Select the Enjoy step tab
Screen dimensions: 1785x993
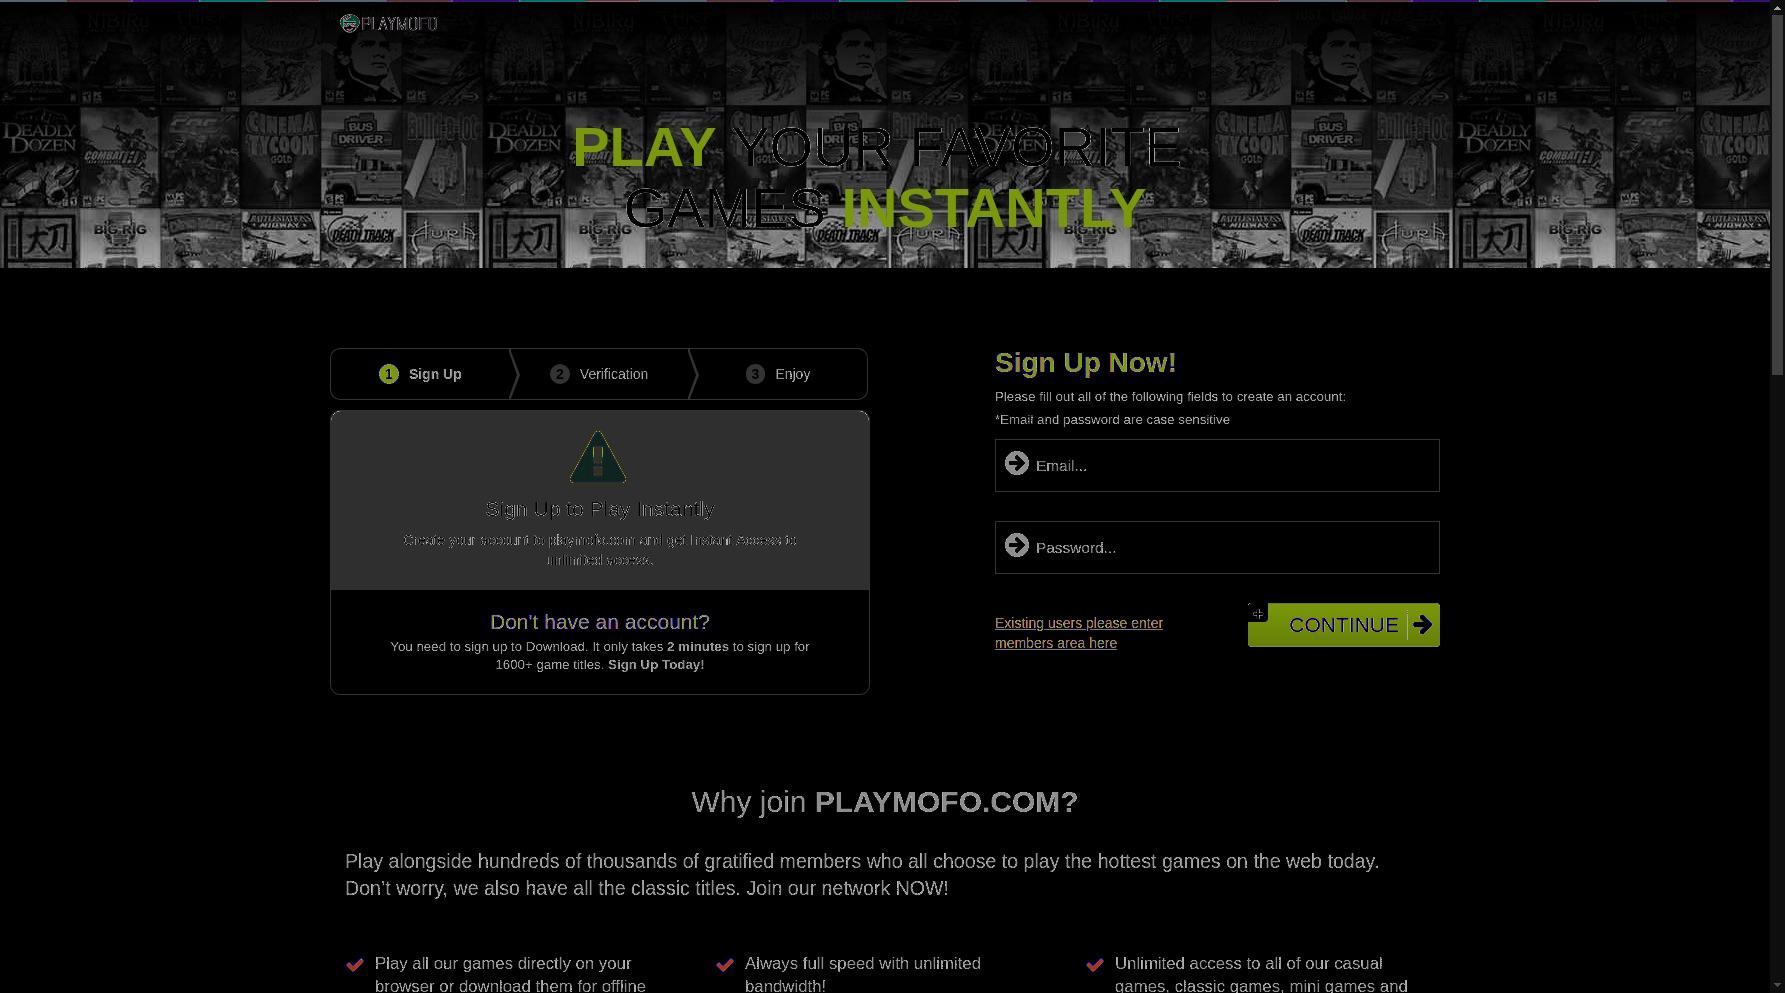(x=779, y=374)
